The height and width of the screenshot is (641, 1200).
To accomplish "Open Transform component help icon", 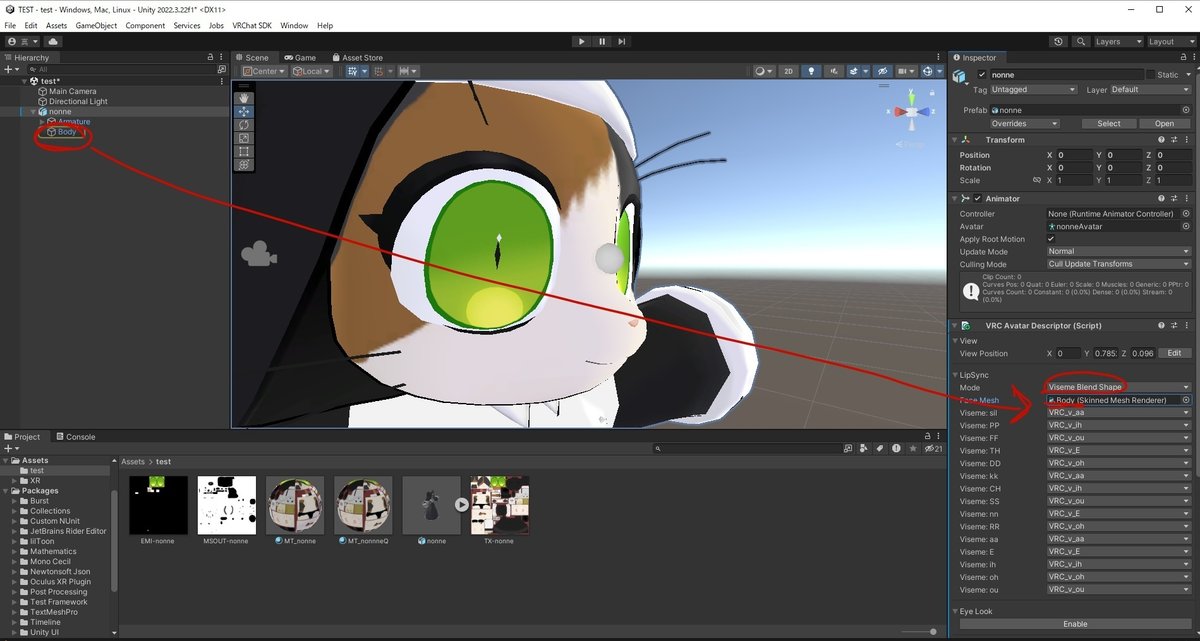I will [x=1162, y=140].
